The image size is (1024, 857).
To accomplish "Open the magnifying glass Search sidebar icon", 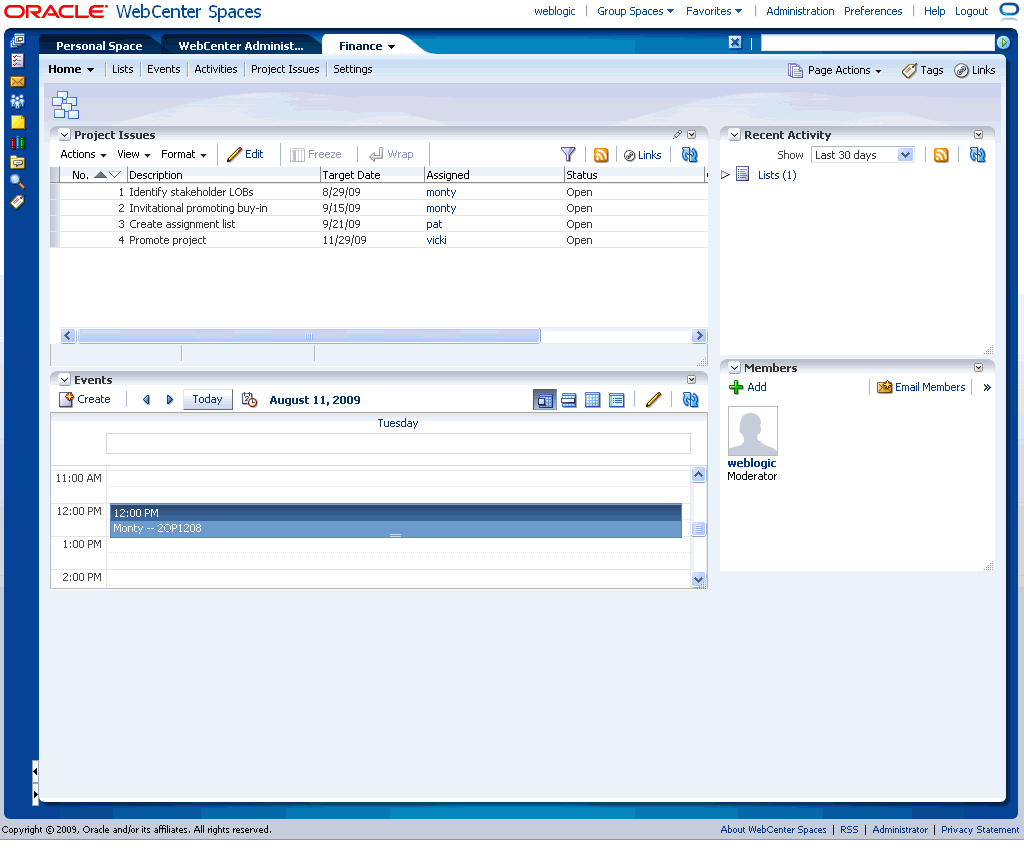I will point(18,182).
